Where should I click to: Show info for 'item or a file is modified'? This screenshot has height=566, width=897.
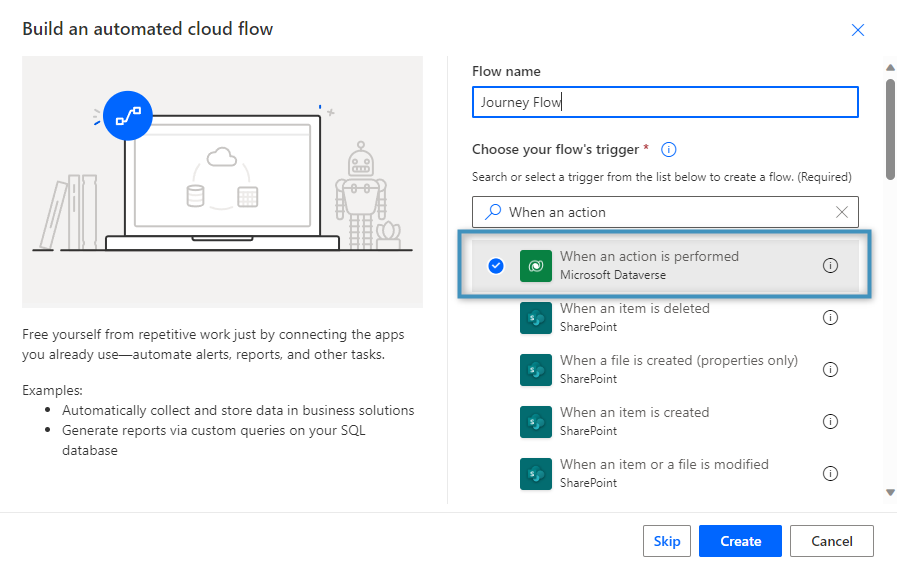(830, 474)
